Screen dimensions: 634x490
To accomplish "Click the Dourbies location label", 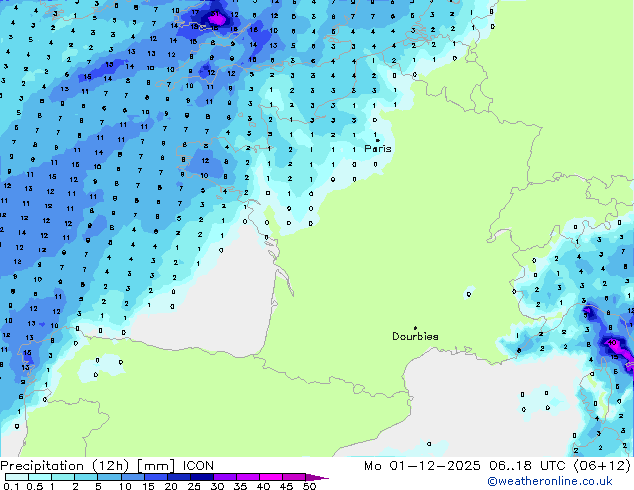I will [415, 336].
